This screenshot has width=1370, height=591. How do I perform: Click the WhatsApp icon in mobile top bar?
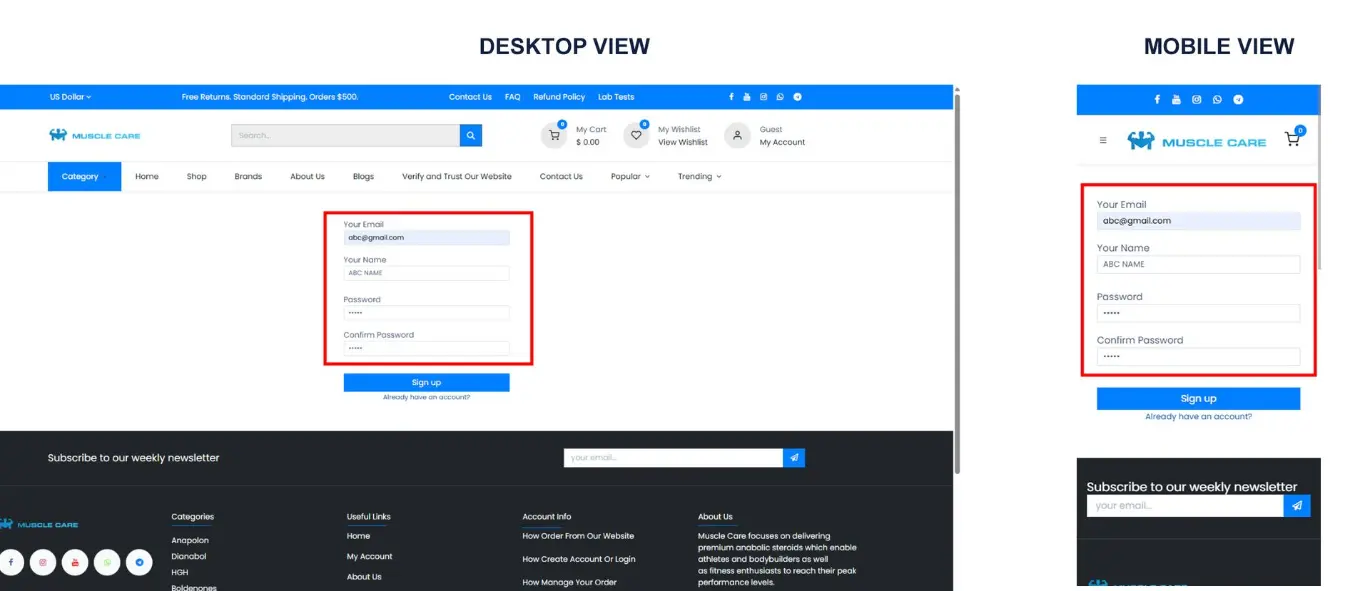point(1217,100)
